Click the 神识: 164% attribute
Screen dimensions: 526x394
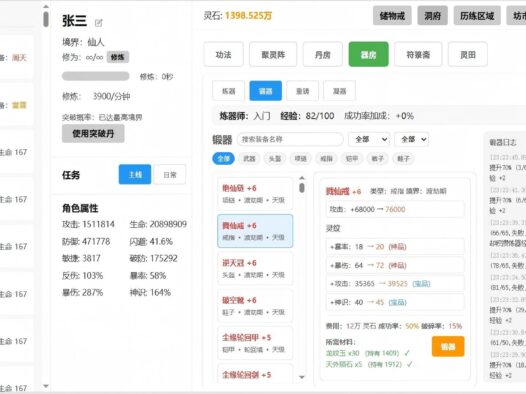[x=150, y=292]
